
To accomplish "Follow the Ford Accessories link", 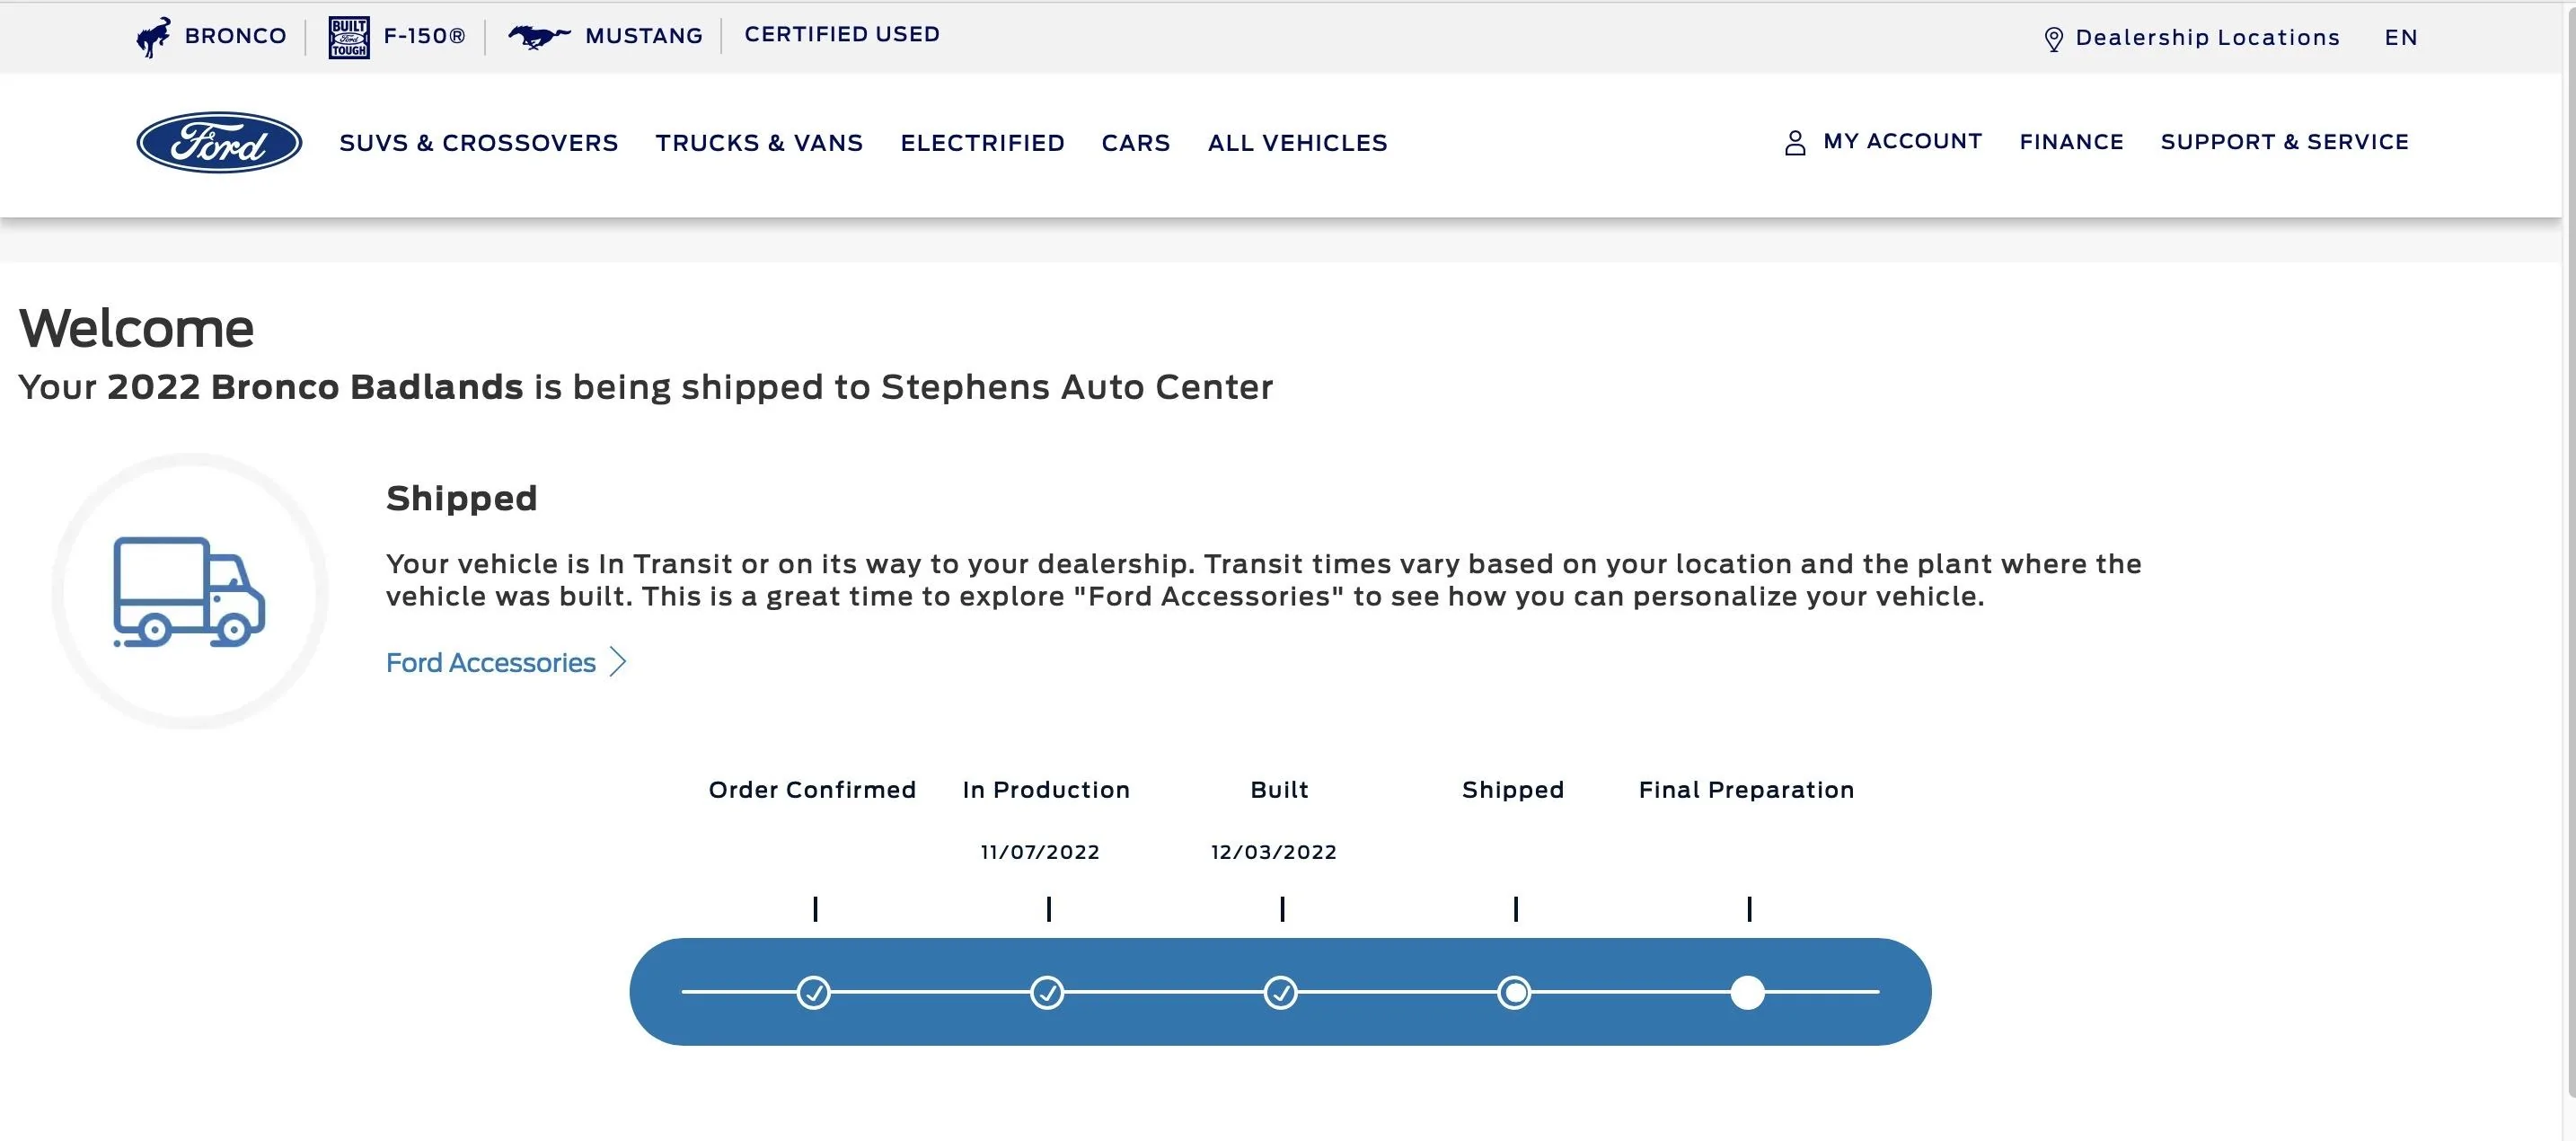I will (491, 662).
